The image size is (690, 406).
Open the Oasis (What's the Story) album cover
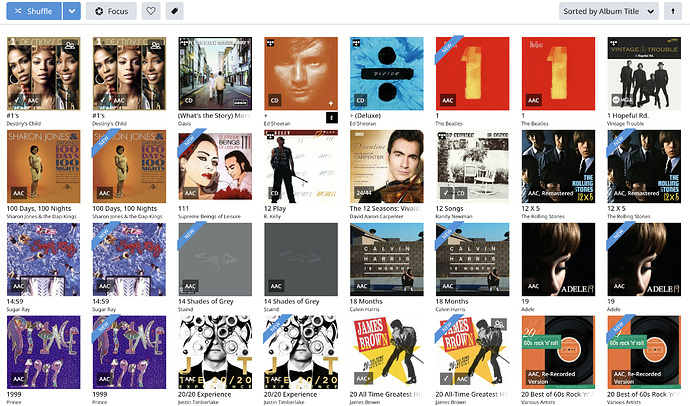215,73
